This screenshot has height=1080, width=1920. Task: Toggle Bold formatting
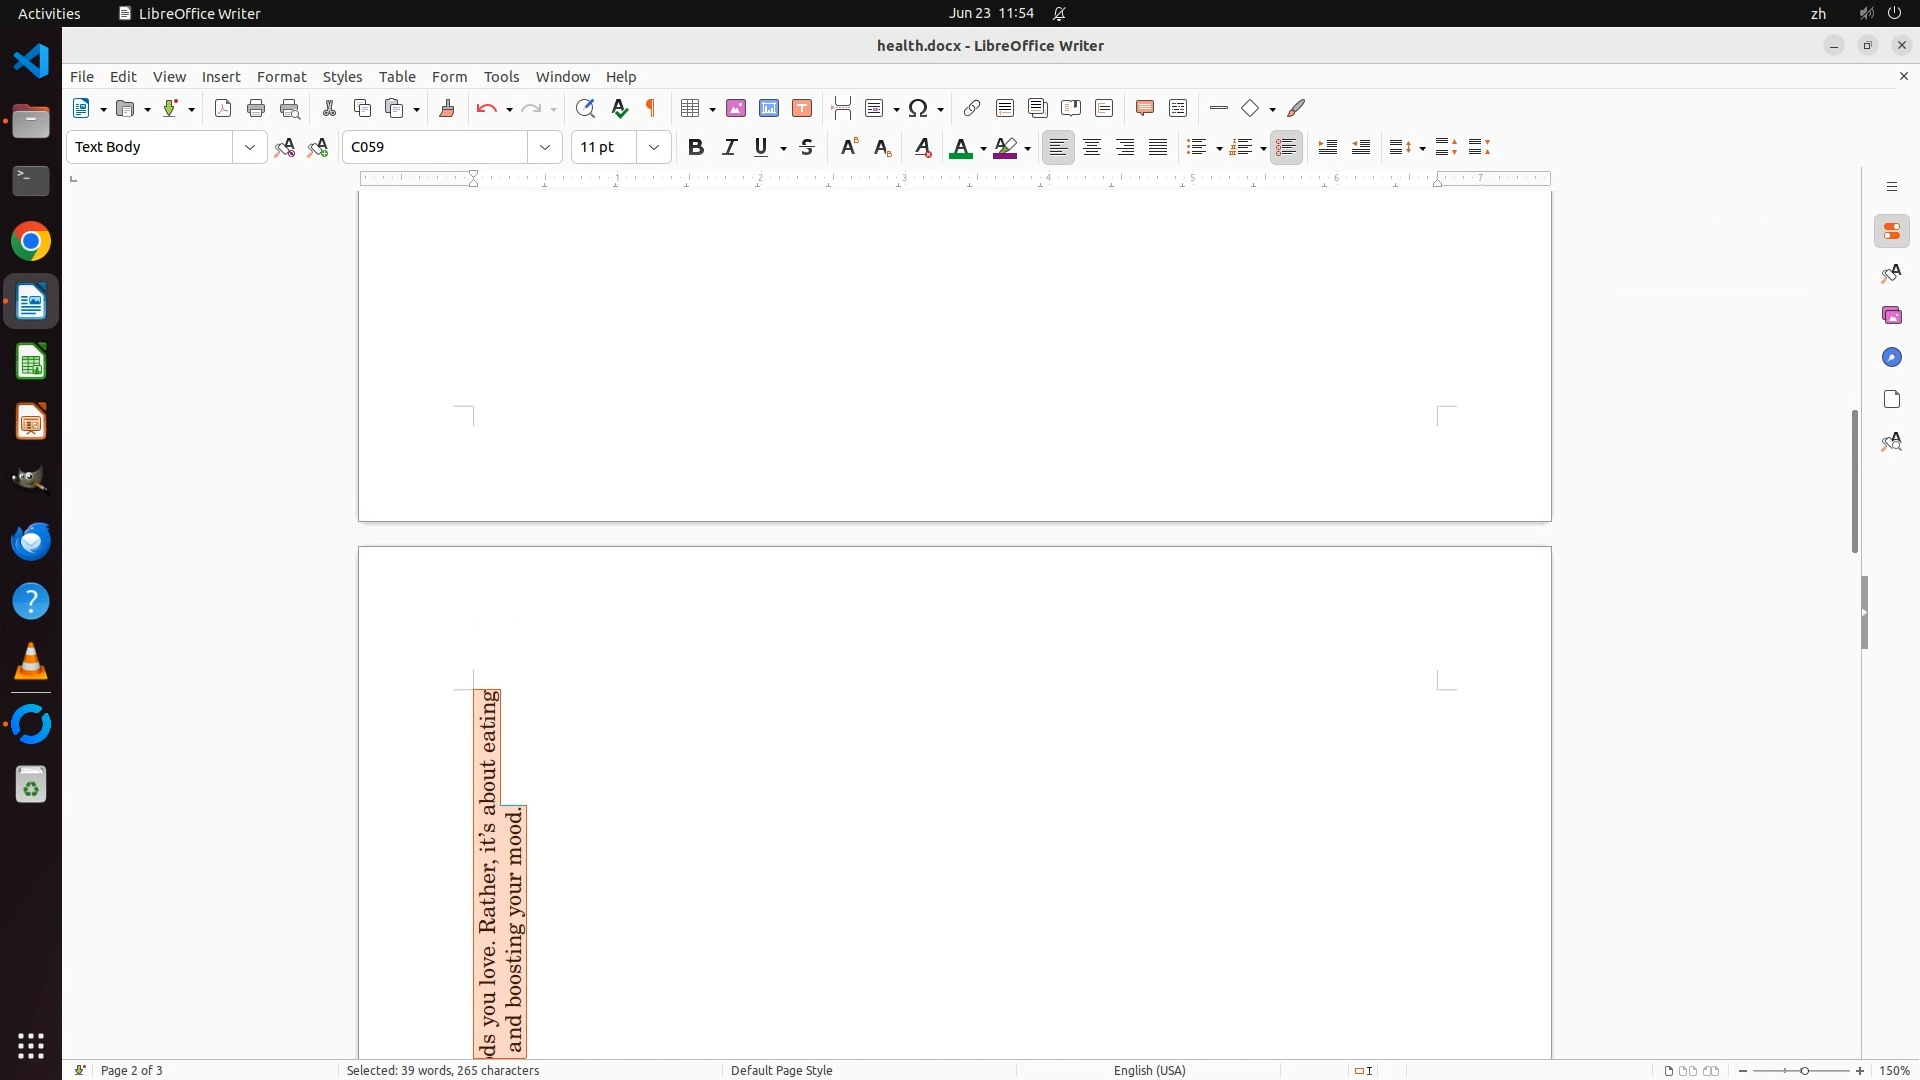(696, 147)
